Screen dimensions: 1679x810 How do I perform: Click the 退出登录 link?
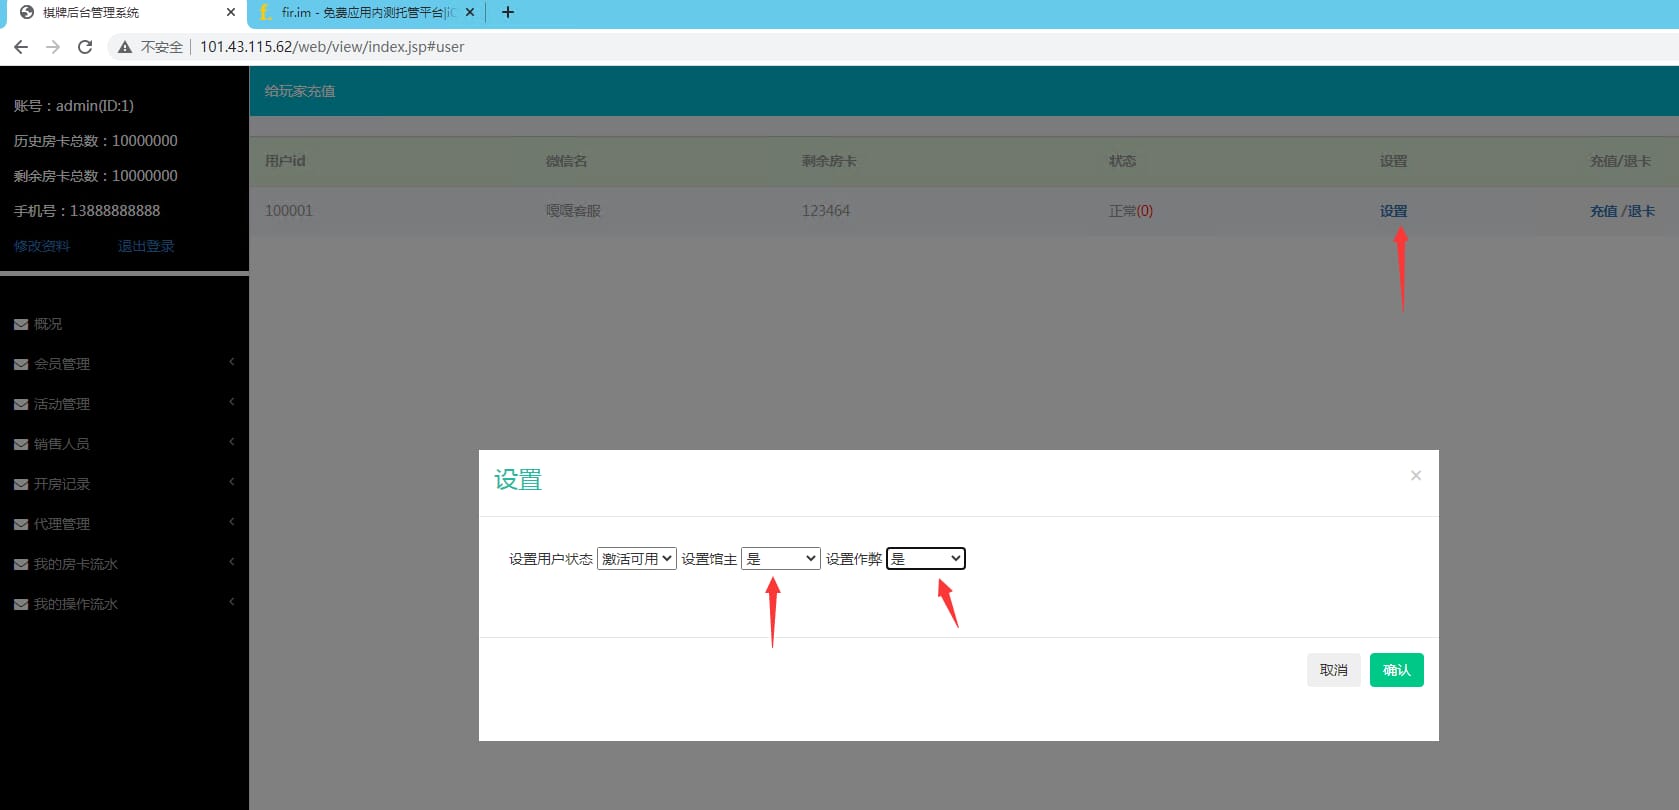coord(146,246)
